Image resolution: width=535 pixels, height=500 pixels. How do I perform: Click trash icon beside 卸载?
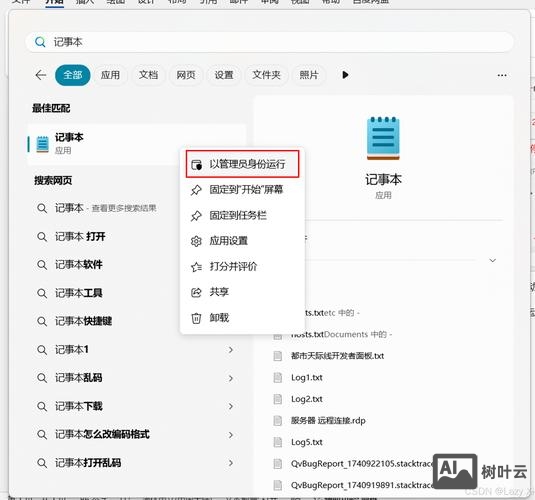[x=196, y=318]
